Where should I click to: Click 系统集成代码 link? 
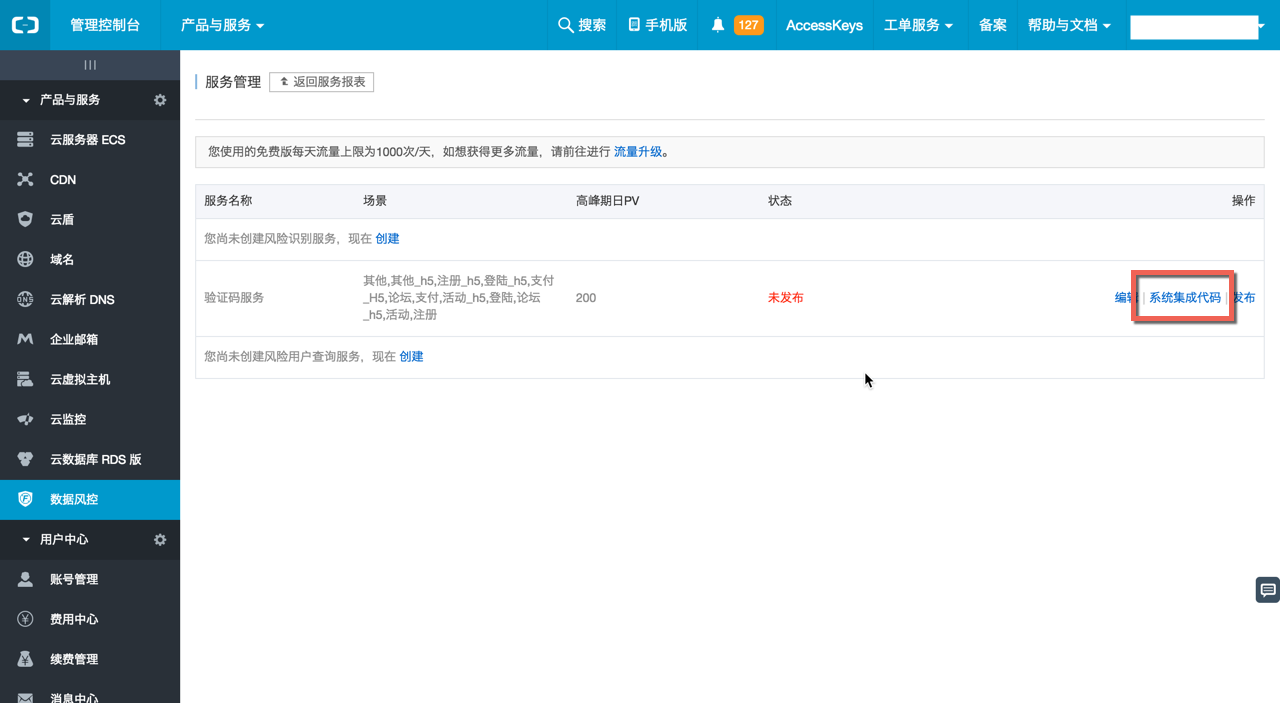click(x=1184, y=298)
